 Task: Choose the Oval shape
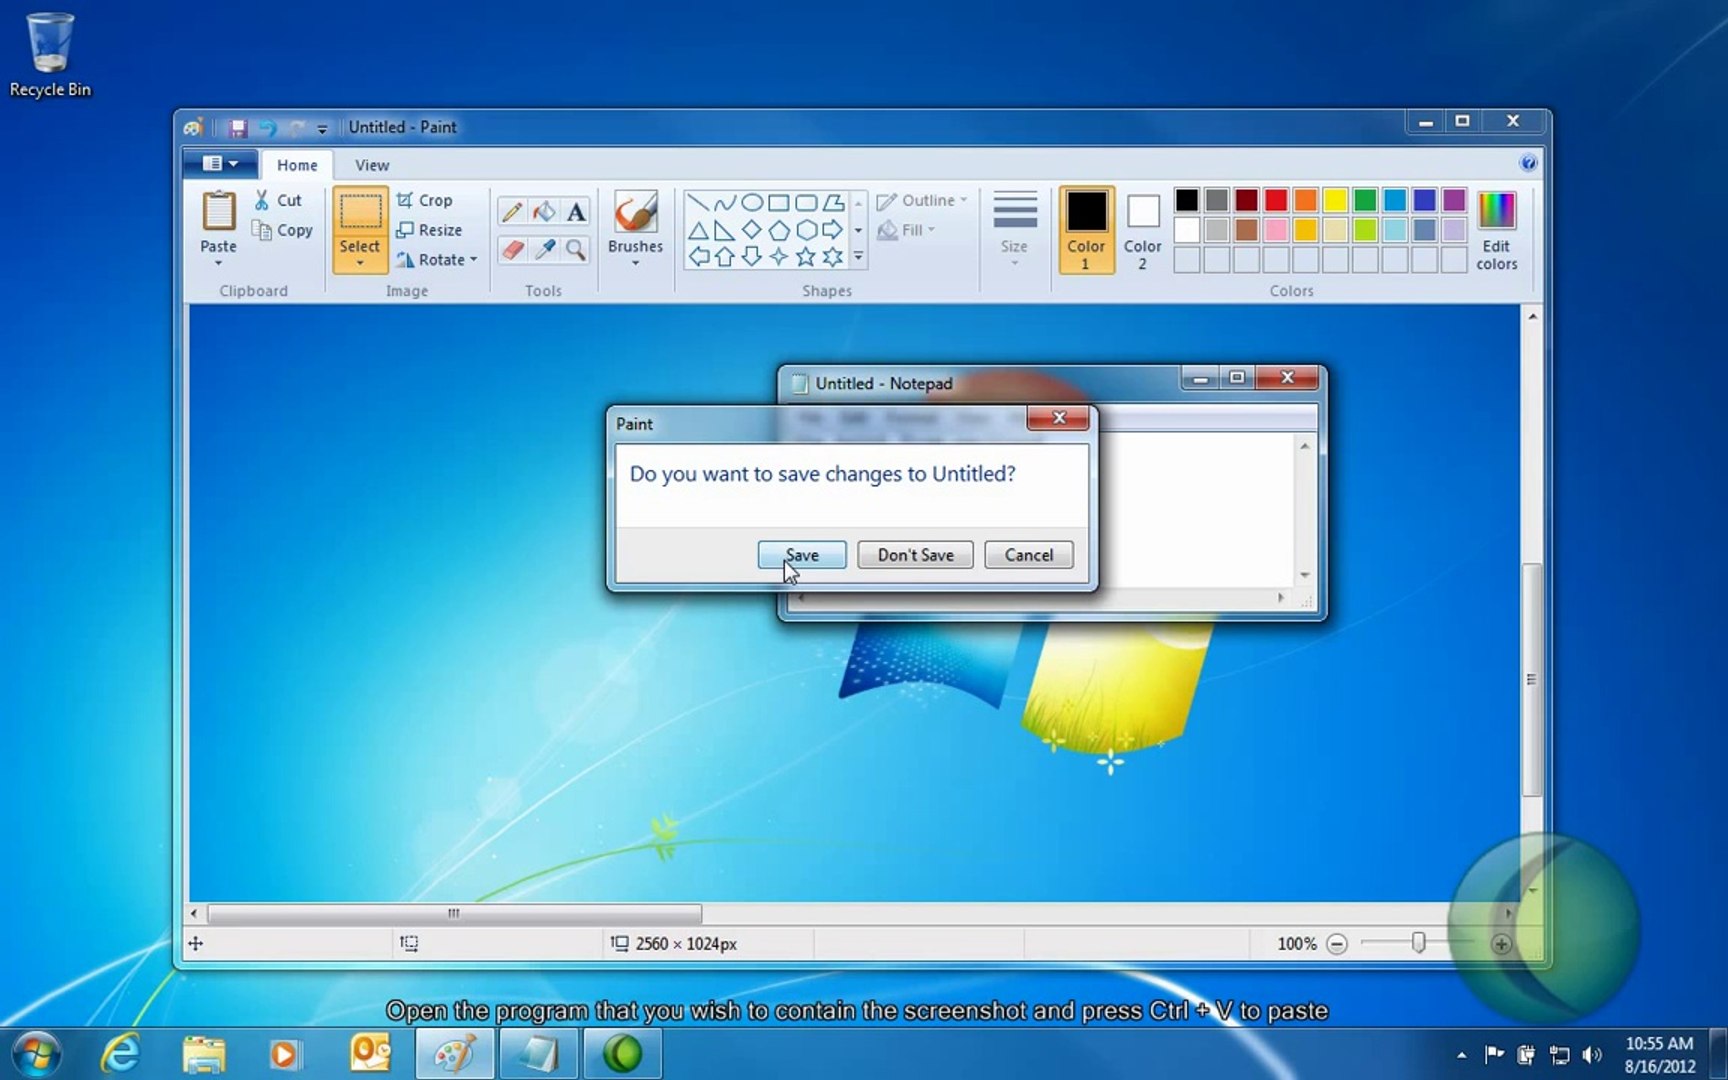click(x=752, y=203)
